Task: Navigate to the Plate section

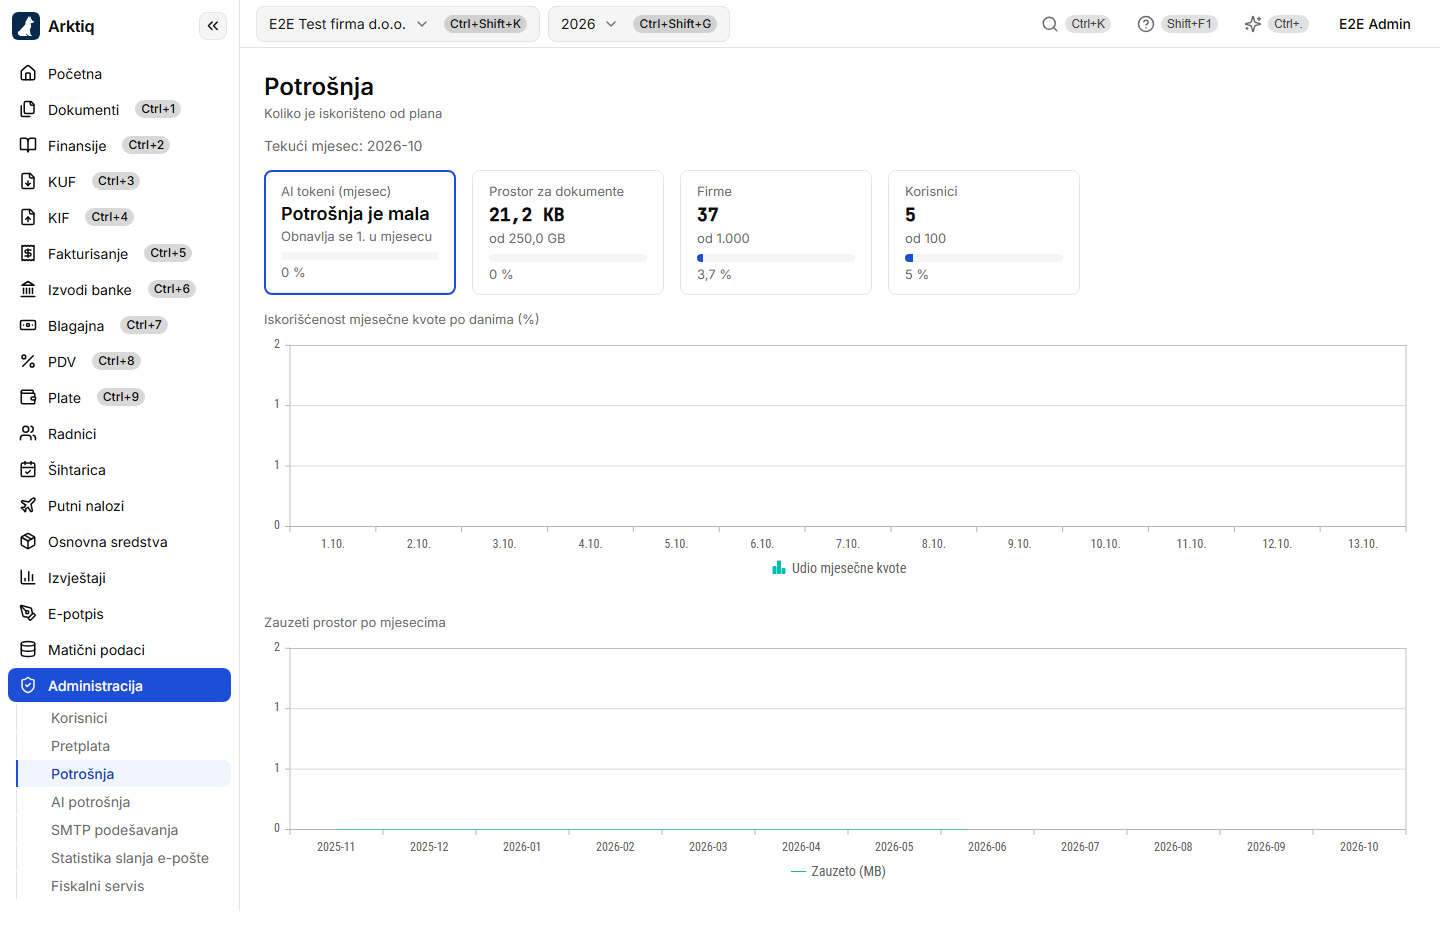Action: tap(120, 397)
